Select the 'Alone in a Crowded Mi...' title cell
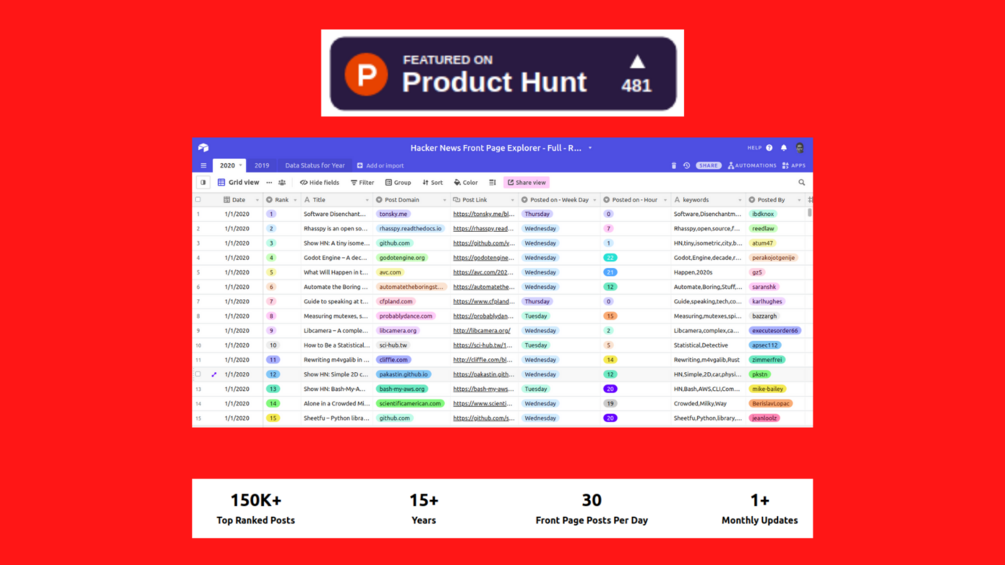This screenshot has width=1005, height=565. 335,404
